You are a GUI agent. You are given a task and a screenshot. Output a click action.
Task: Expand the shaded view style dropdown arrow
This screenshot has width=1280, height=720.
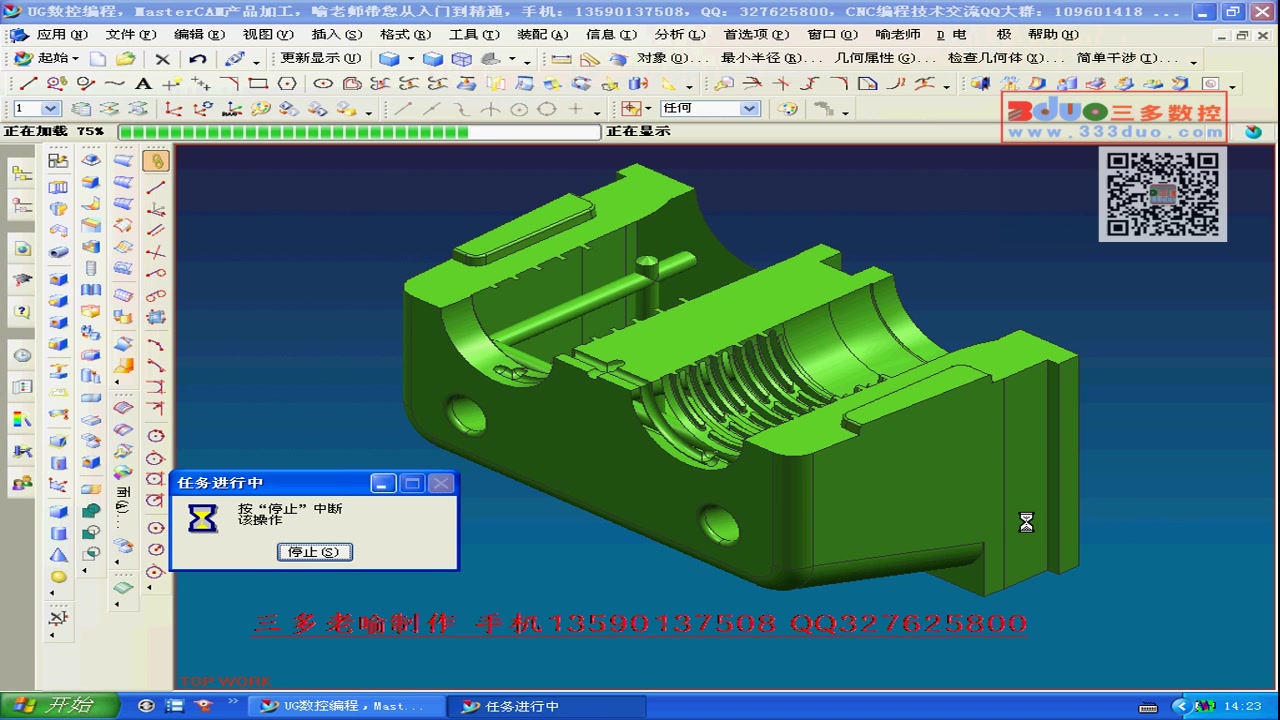pos(411,59)
